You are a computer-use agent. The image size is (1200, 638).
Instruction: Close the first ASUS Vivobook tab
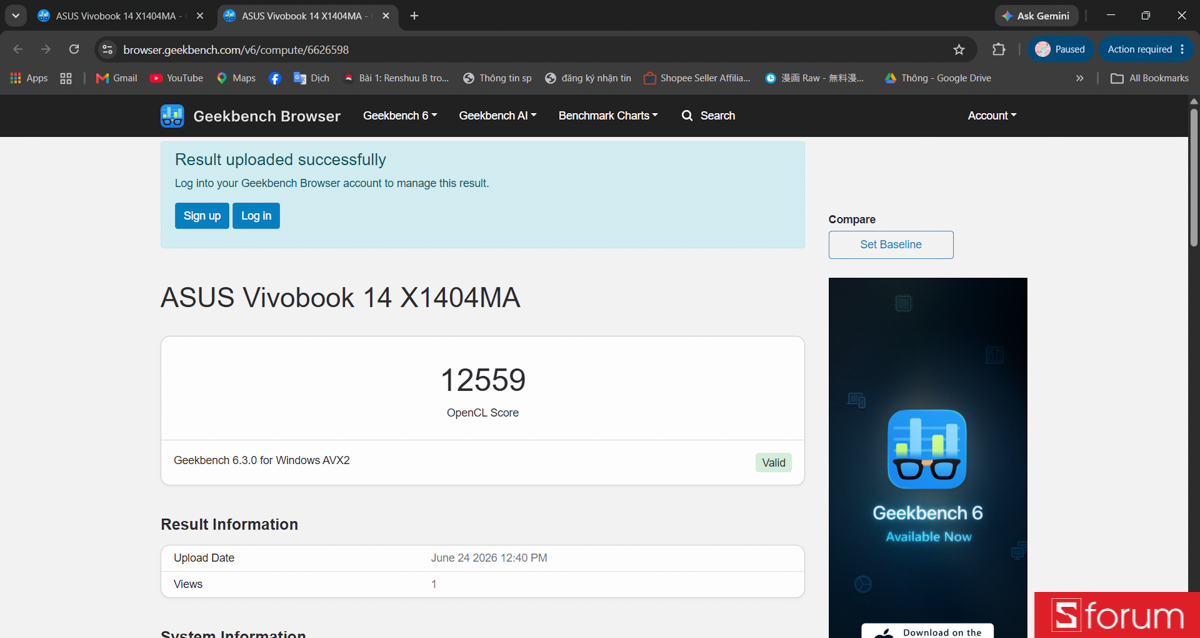tap(200, 16)
